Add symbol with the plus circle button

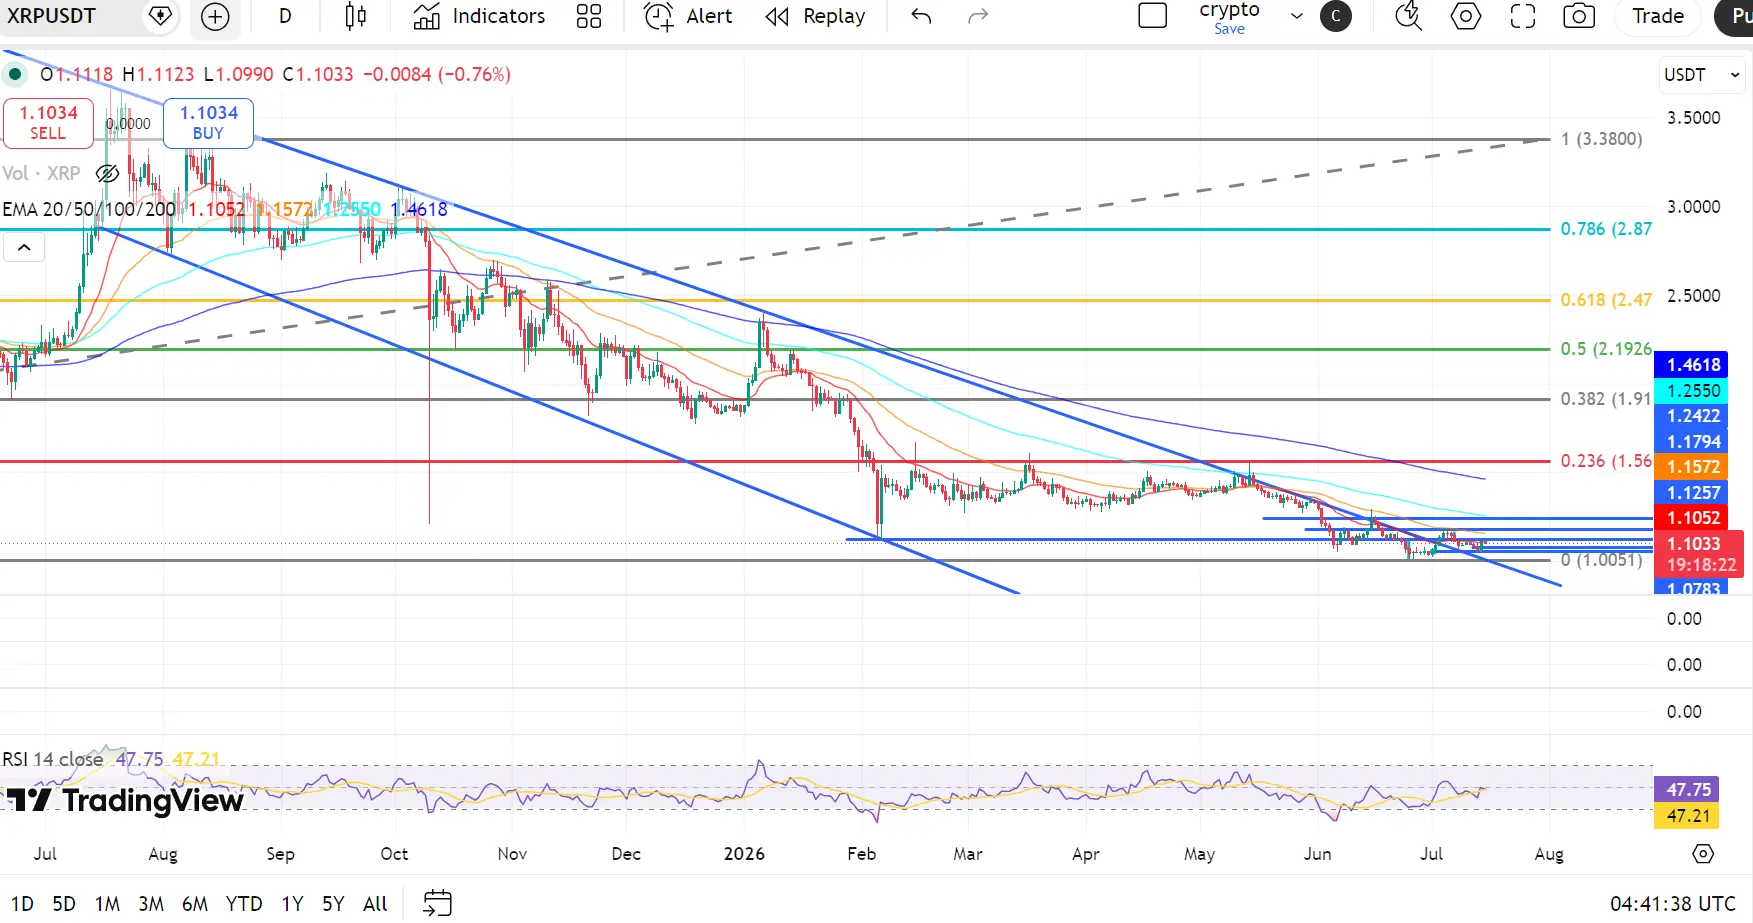point(215,16)
